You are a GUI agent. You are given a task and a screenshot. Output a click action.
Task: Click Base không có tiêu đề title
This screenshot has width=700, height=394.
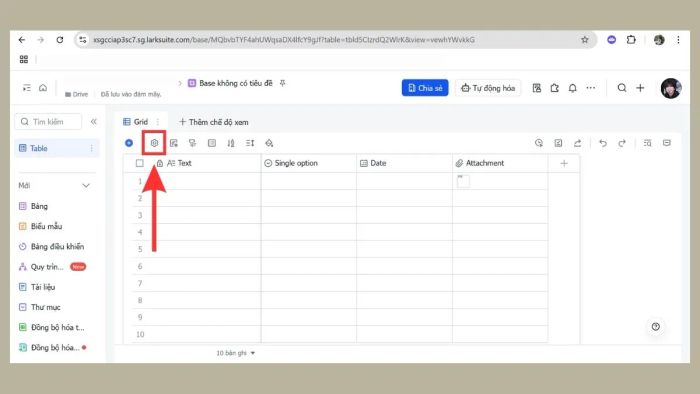pyautogui.click(x=236, y=83)
